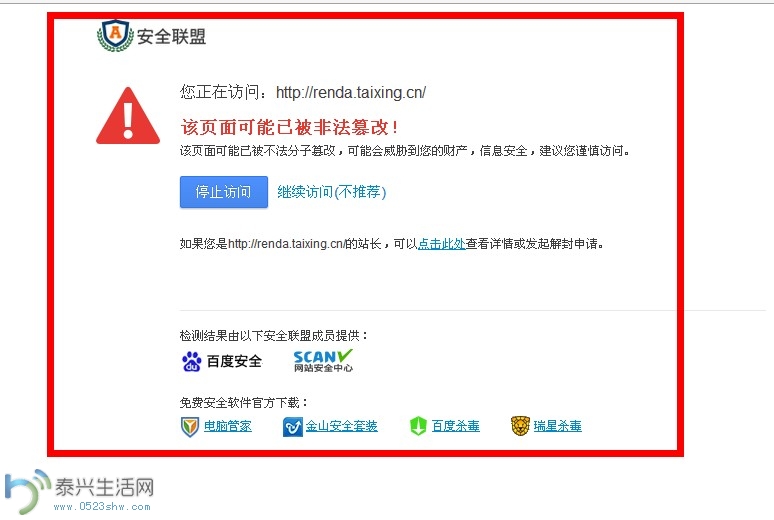Screen dimensions: 774x520
Task: Open the 电脑管家 download link
Action: (x=228, y=426)
